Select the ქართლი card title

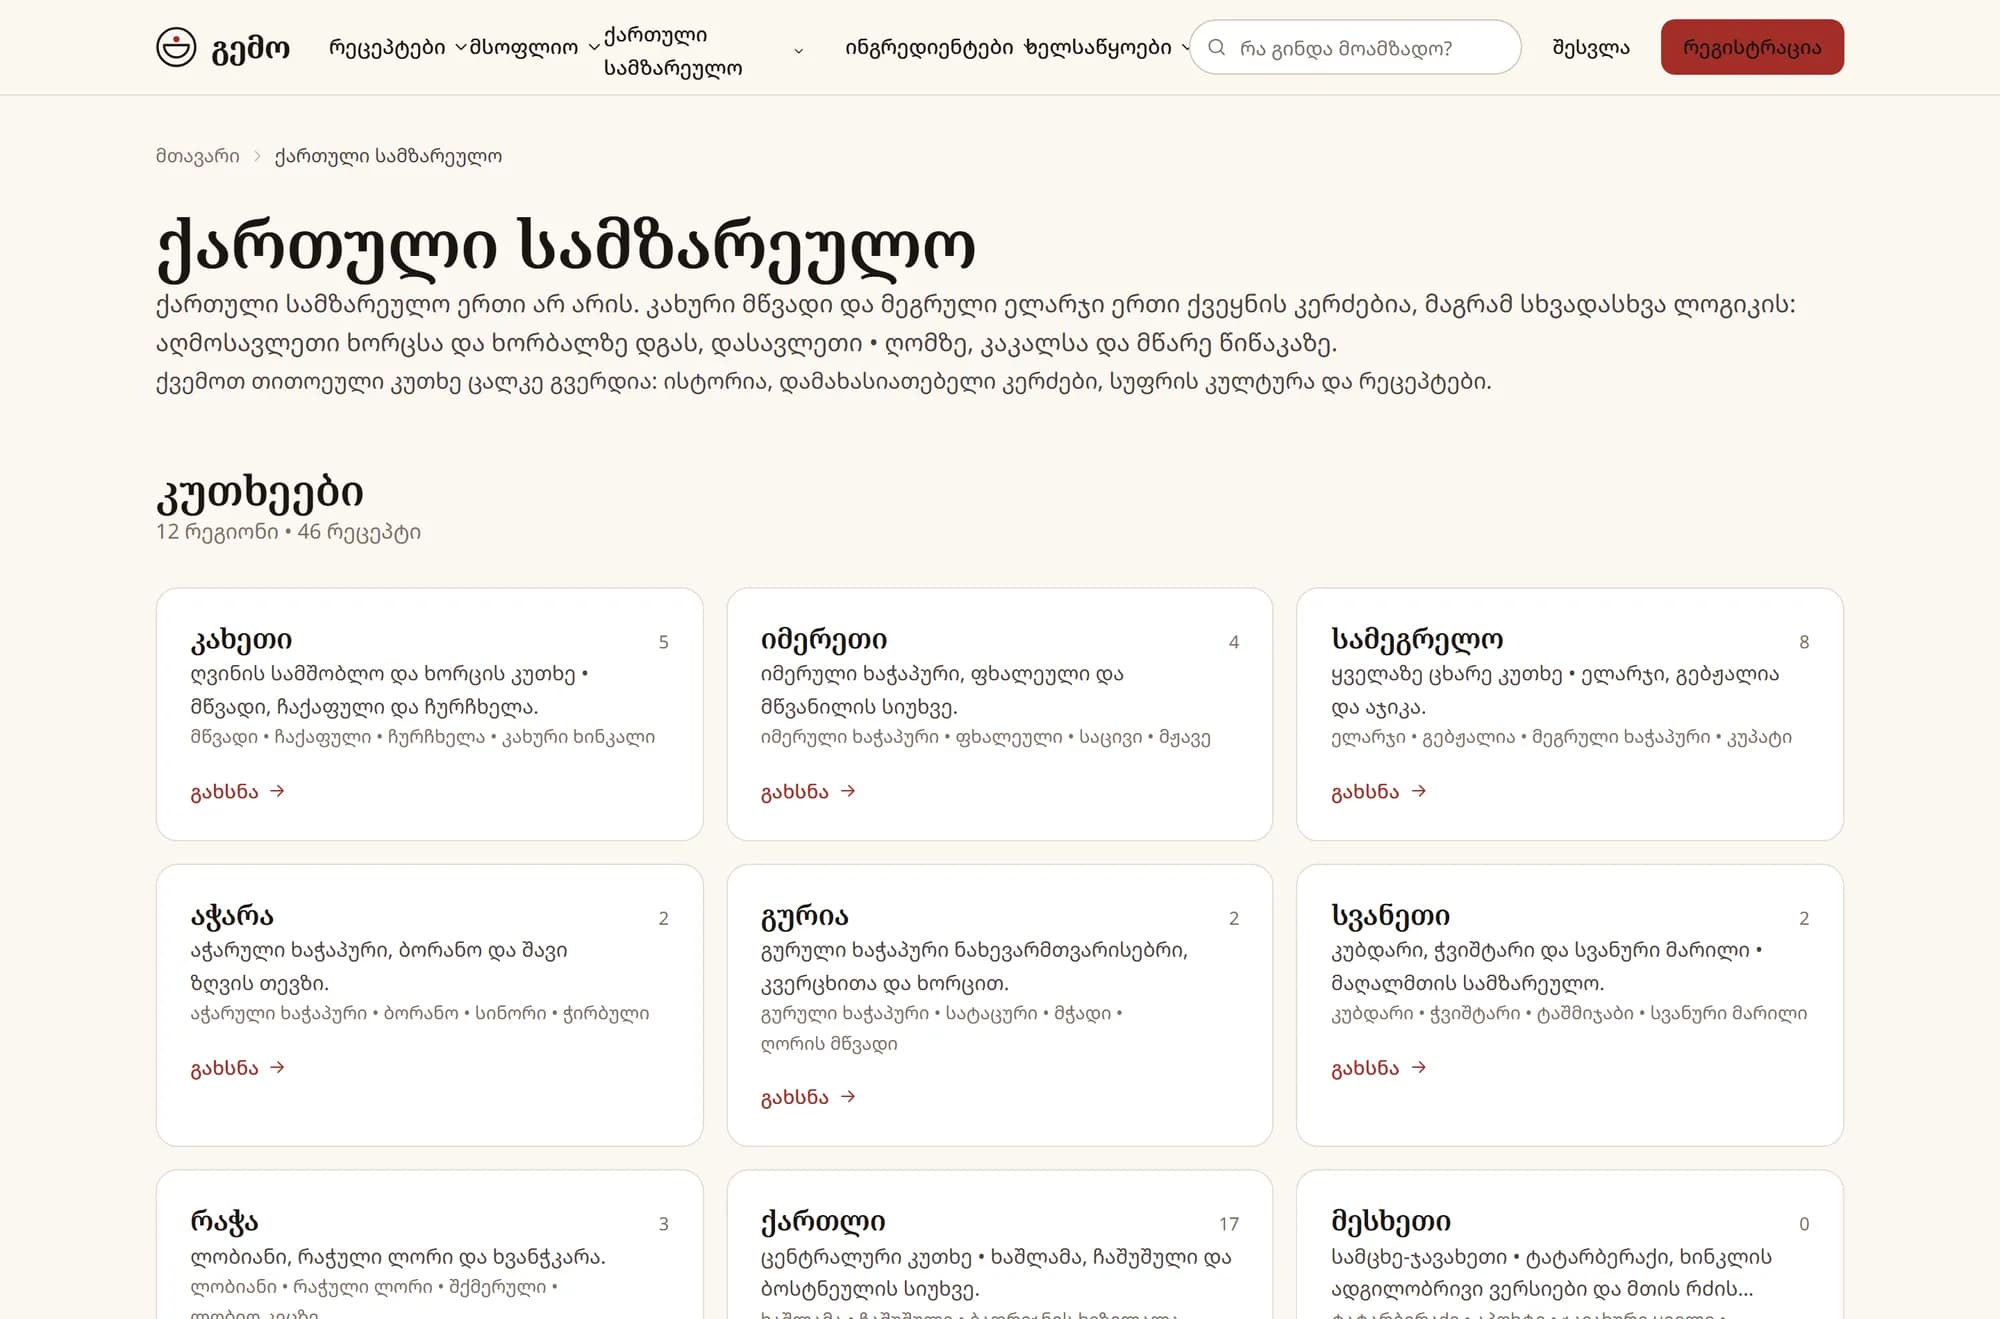(823, 1221)
